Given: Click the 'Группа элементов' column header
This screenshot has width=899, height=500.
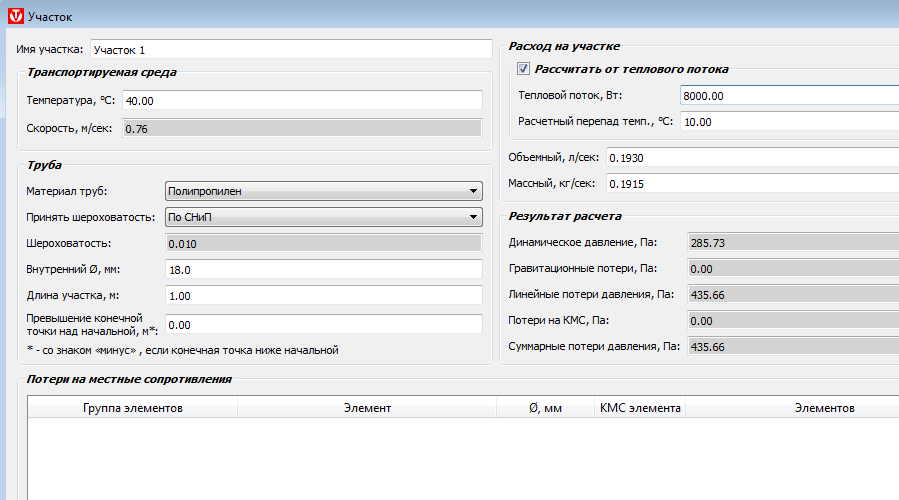Looking at the screenshot, I should [x=132, y=408].
